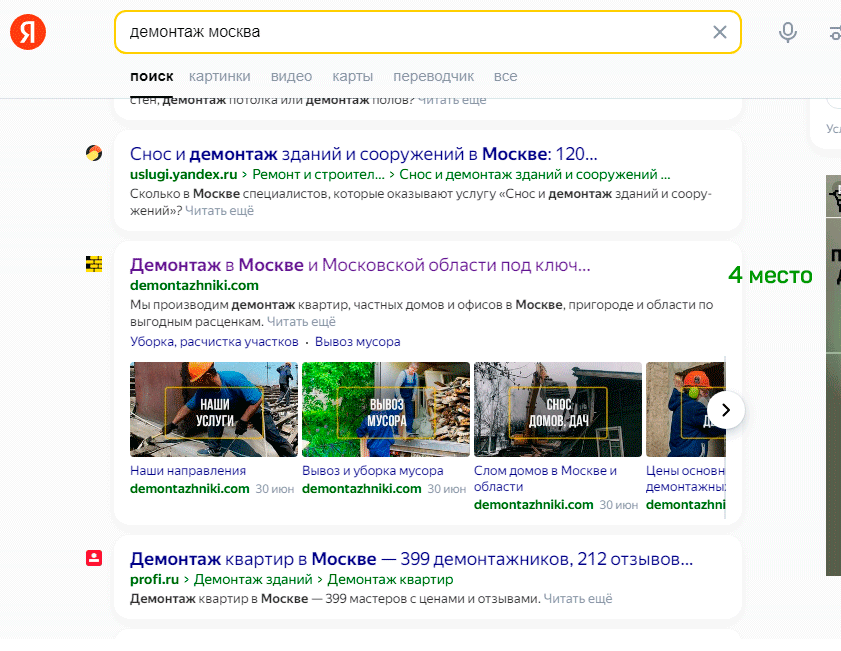Viewport: 841px width, 651px height.
Task: Open 'Демонтаж в Москве и Московской области' result
Action: coord(360,266)
